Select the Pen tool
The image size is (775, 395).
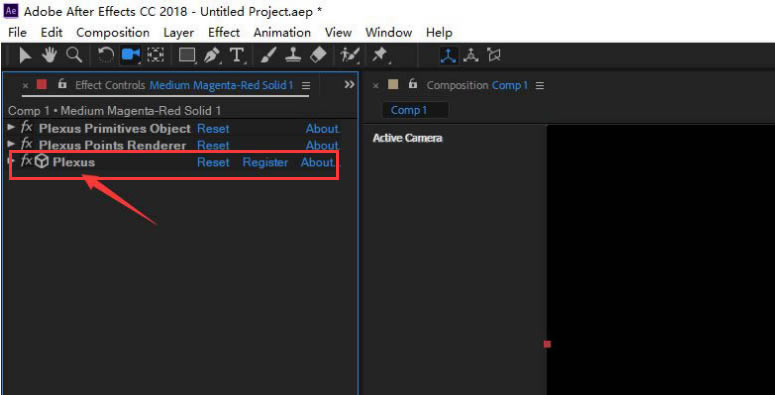click(x=212, y=55)
